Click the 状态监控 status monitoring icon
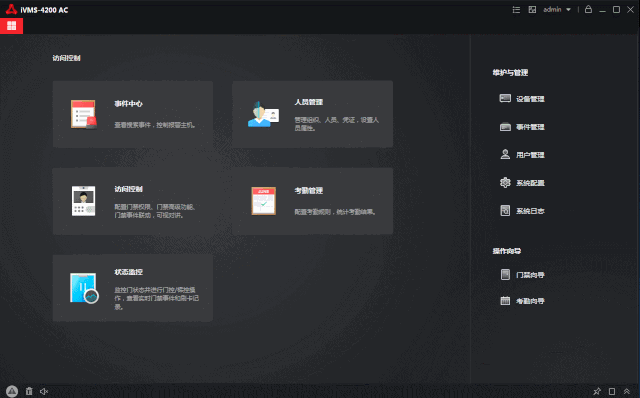 tap(84, 288)
